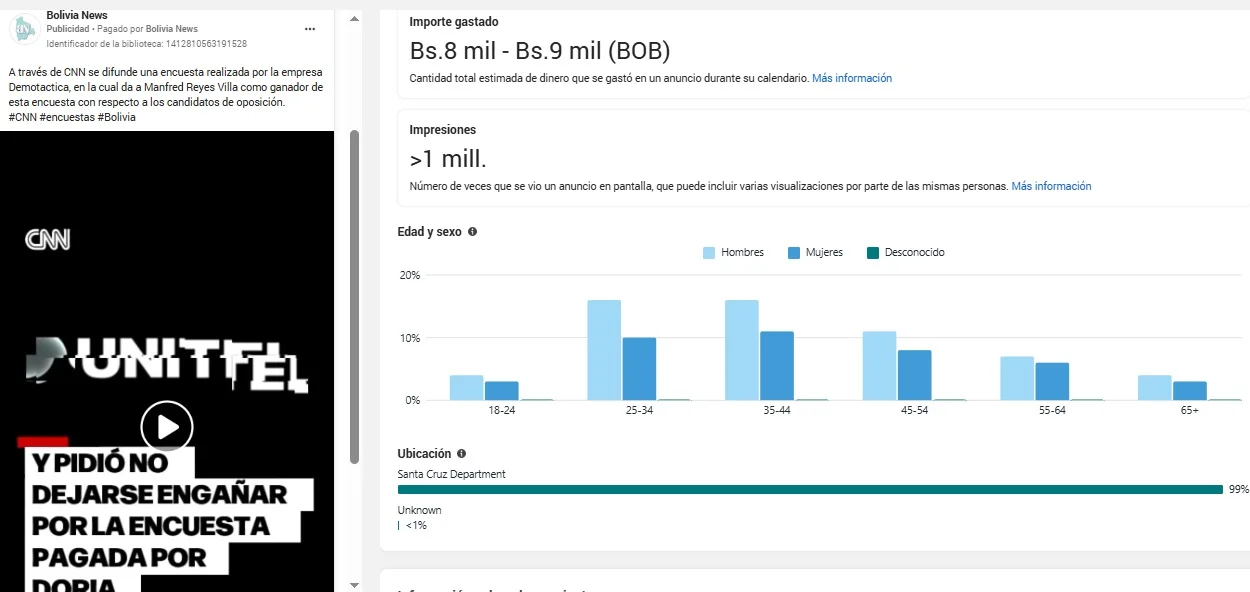Viewport: 1250px width, 592px height.
Task: Click the scroll down arrow of the ad panel
Action: [x=354, y=584]
